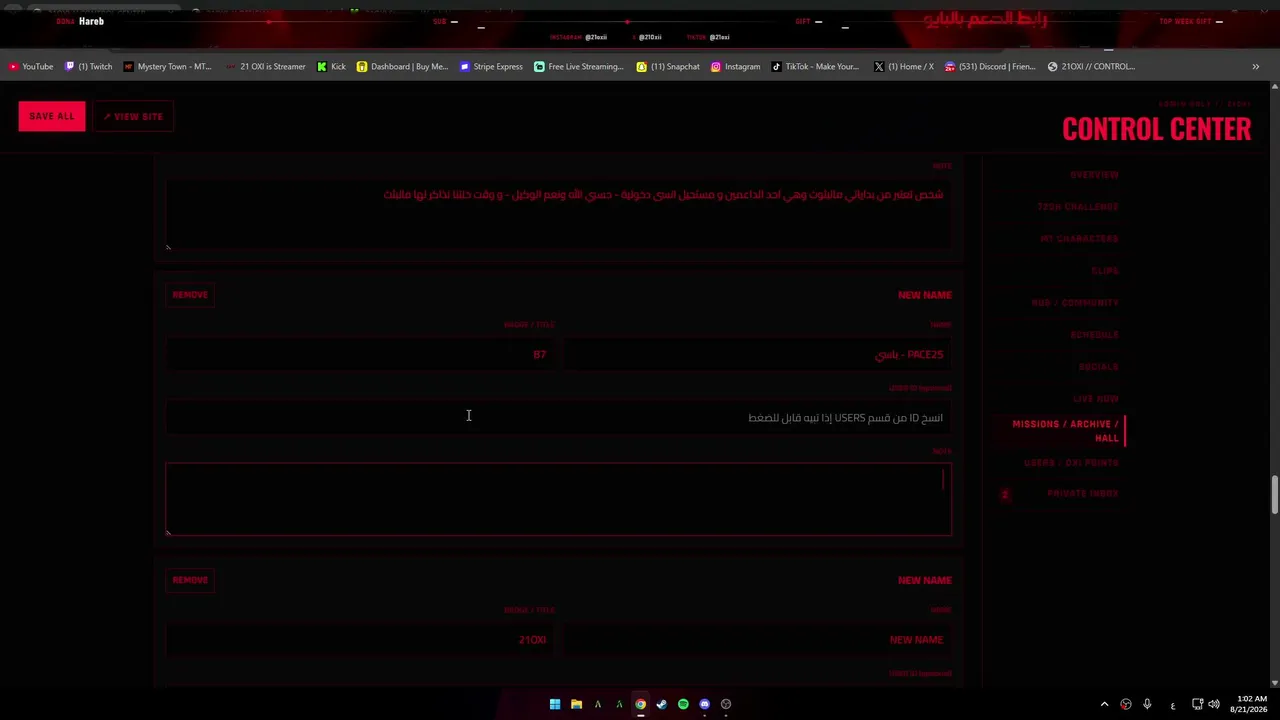Open File Explorer from taskbar
Screen dimensions: 1280x720
[x=576, y=704]
